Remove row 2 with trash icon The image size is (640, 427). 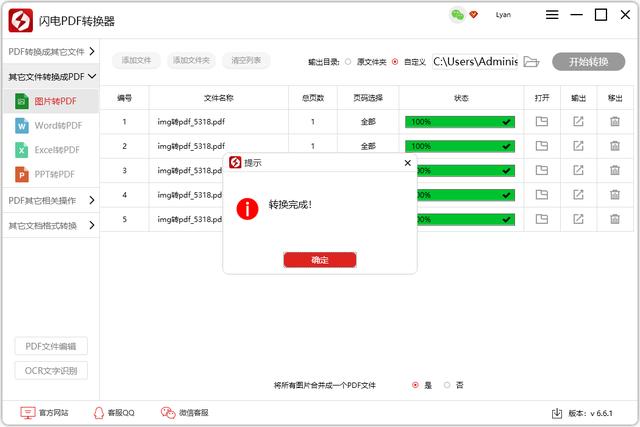(615, 146)
